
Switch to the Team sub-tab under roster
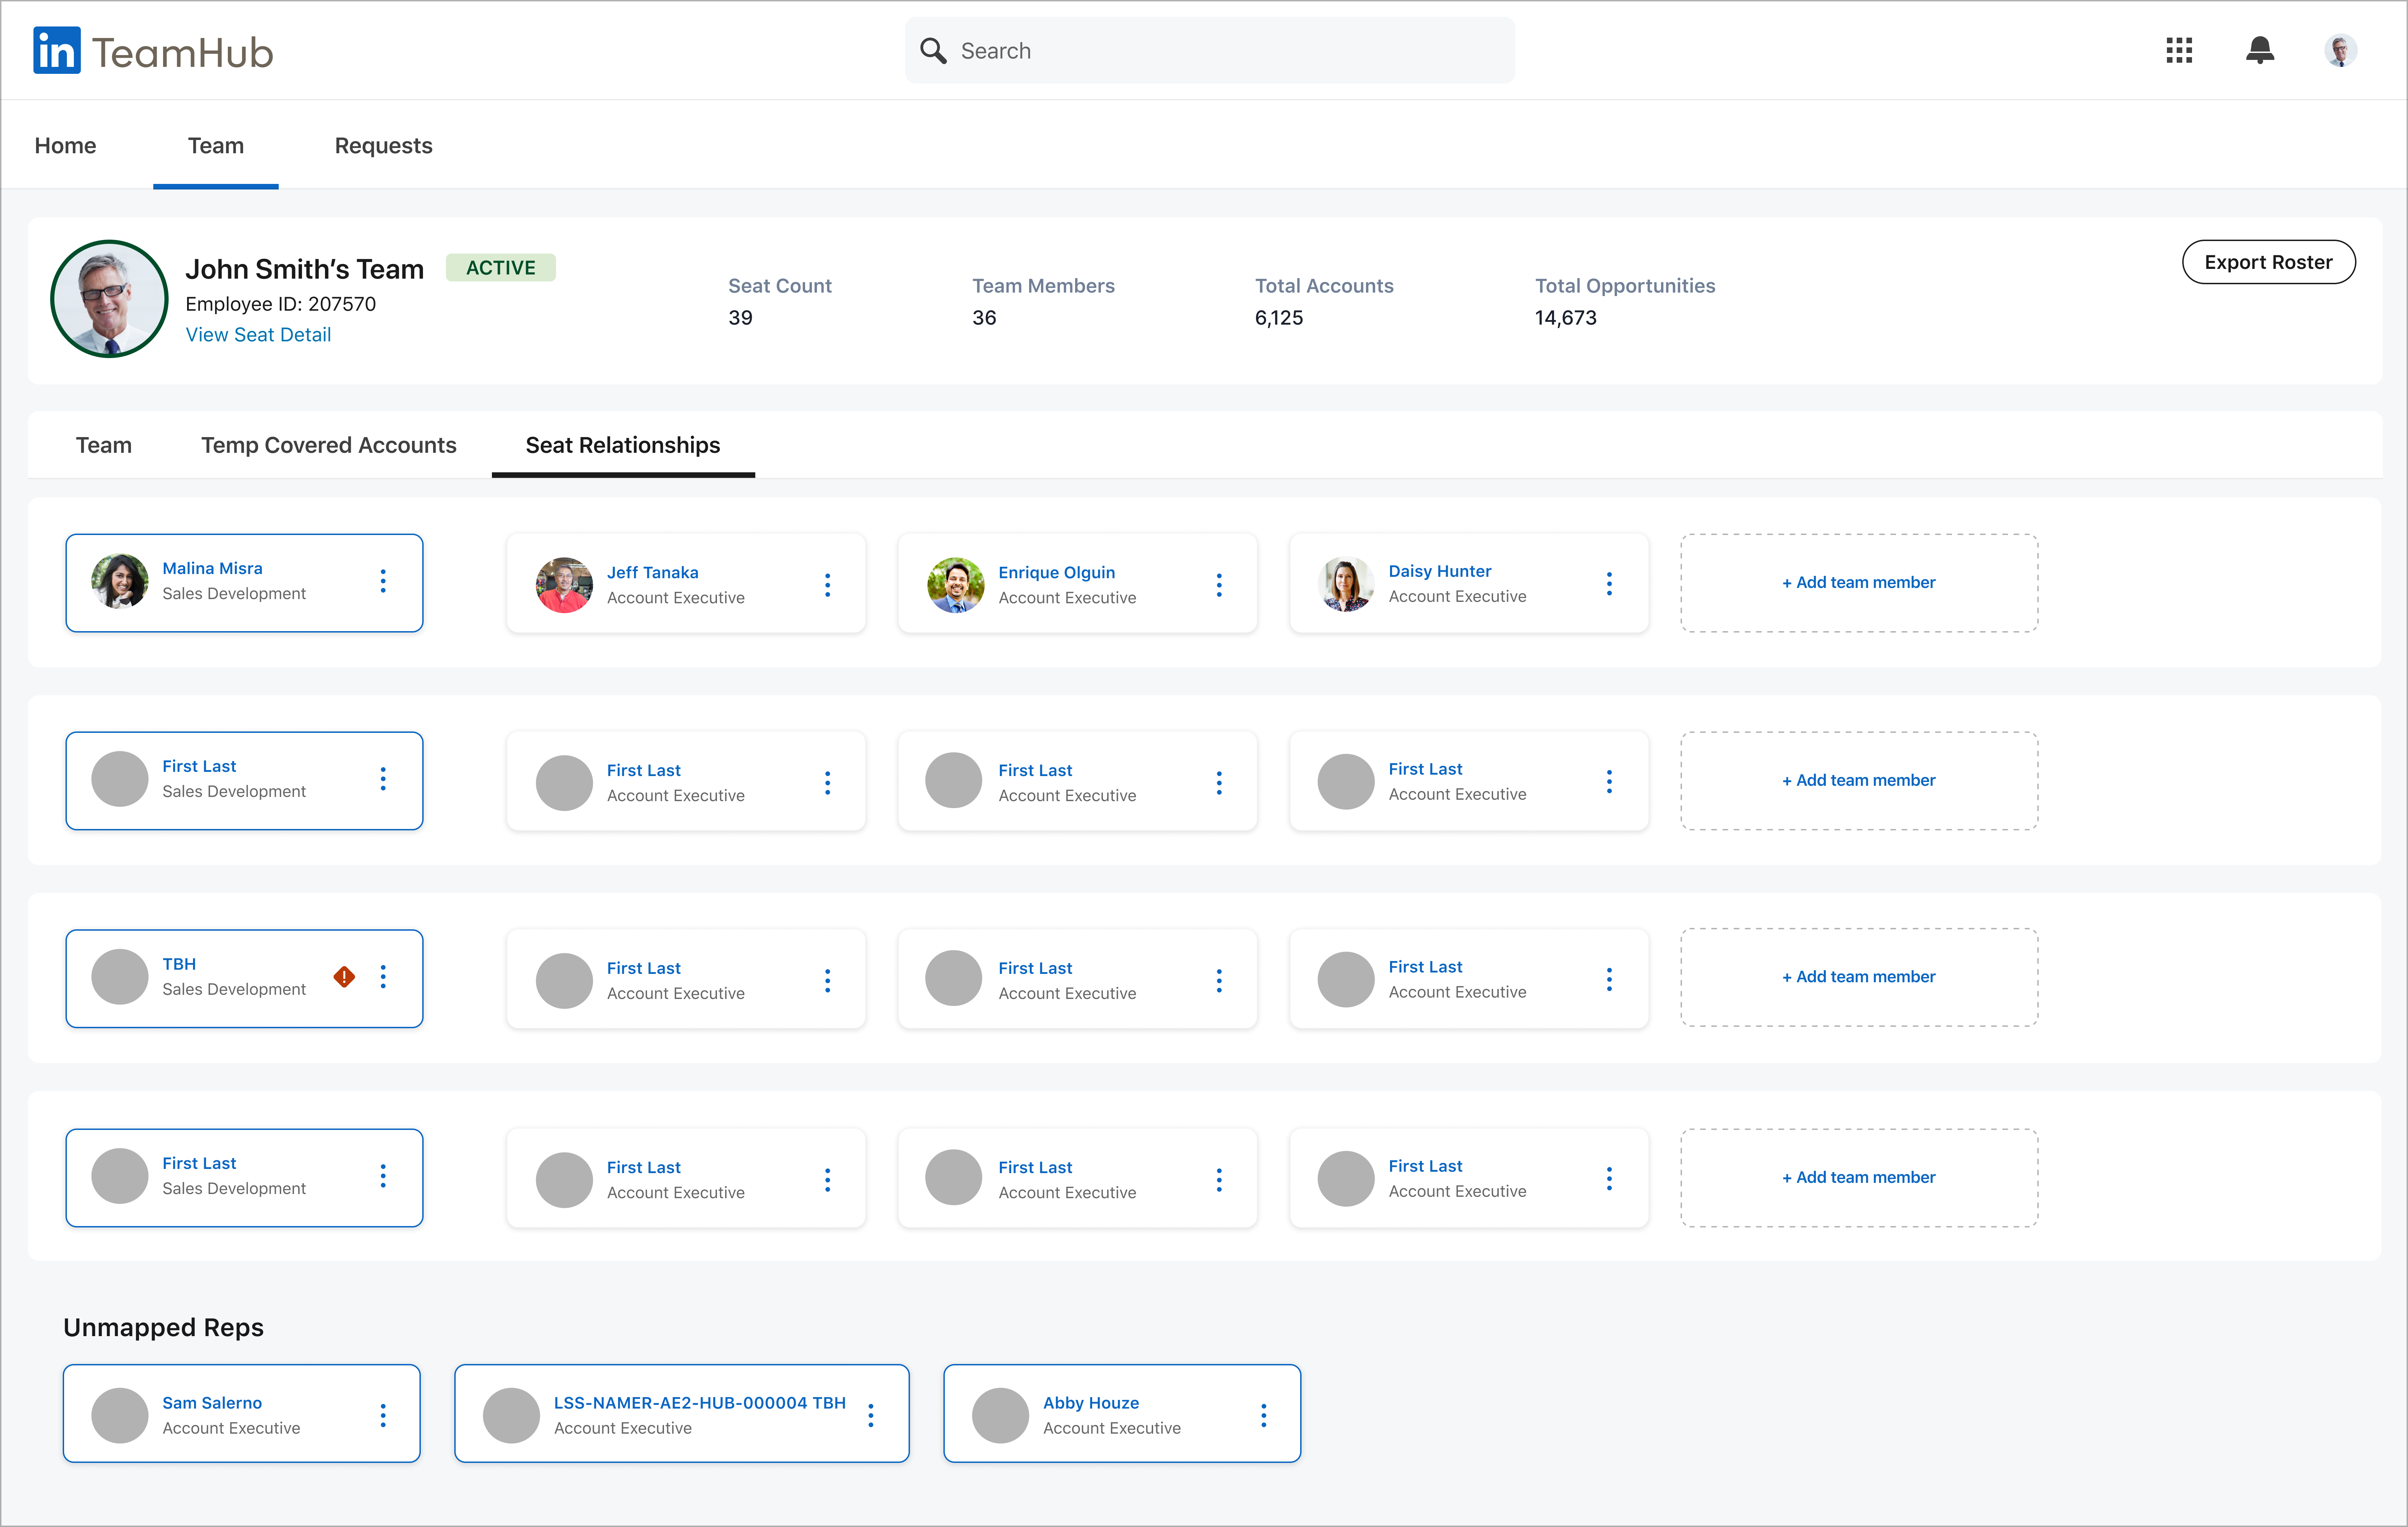click(x=104, y=445)
